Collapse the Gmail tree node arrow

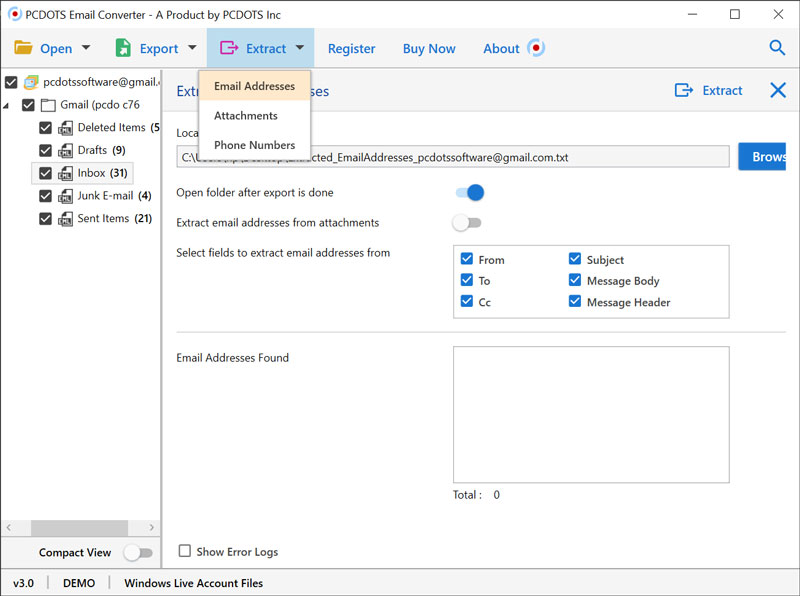point(6,106)
